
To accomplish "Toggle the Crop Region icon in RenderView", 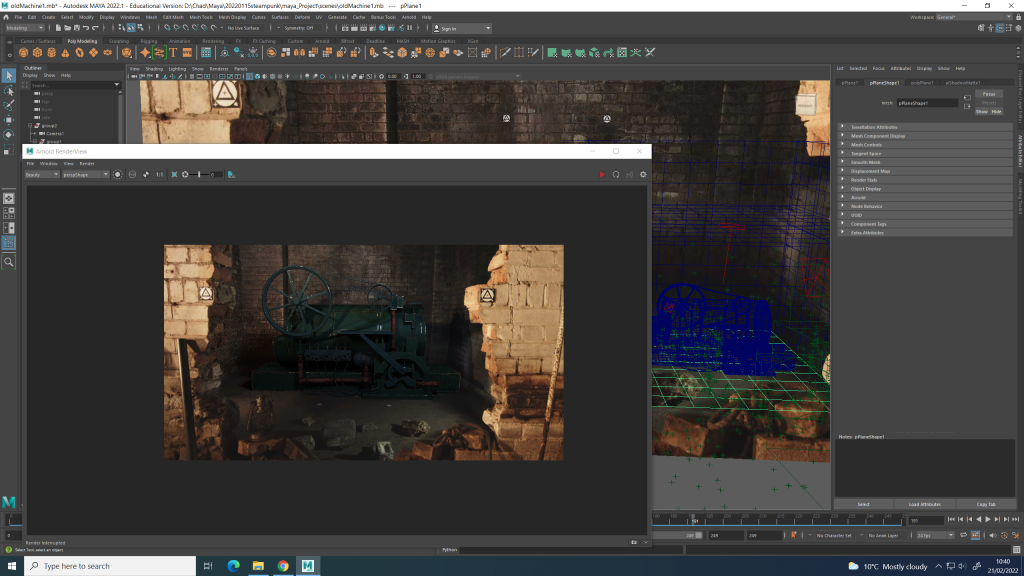I will tap(174, 174).
